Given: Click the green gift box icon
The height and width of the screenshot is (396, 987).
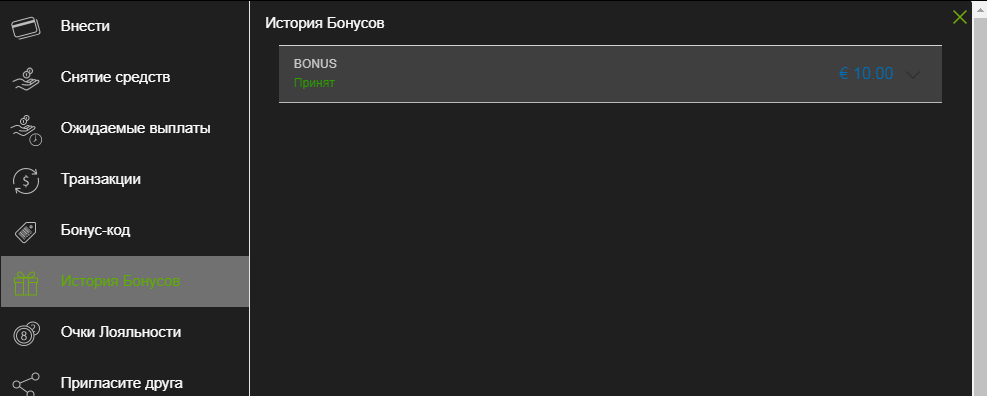Looking at the screenshot, I should click(x=26, y=282).
